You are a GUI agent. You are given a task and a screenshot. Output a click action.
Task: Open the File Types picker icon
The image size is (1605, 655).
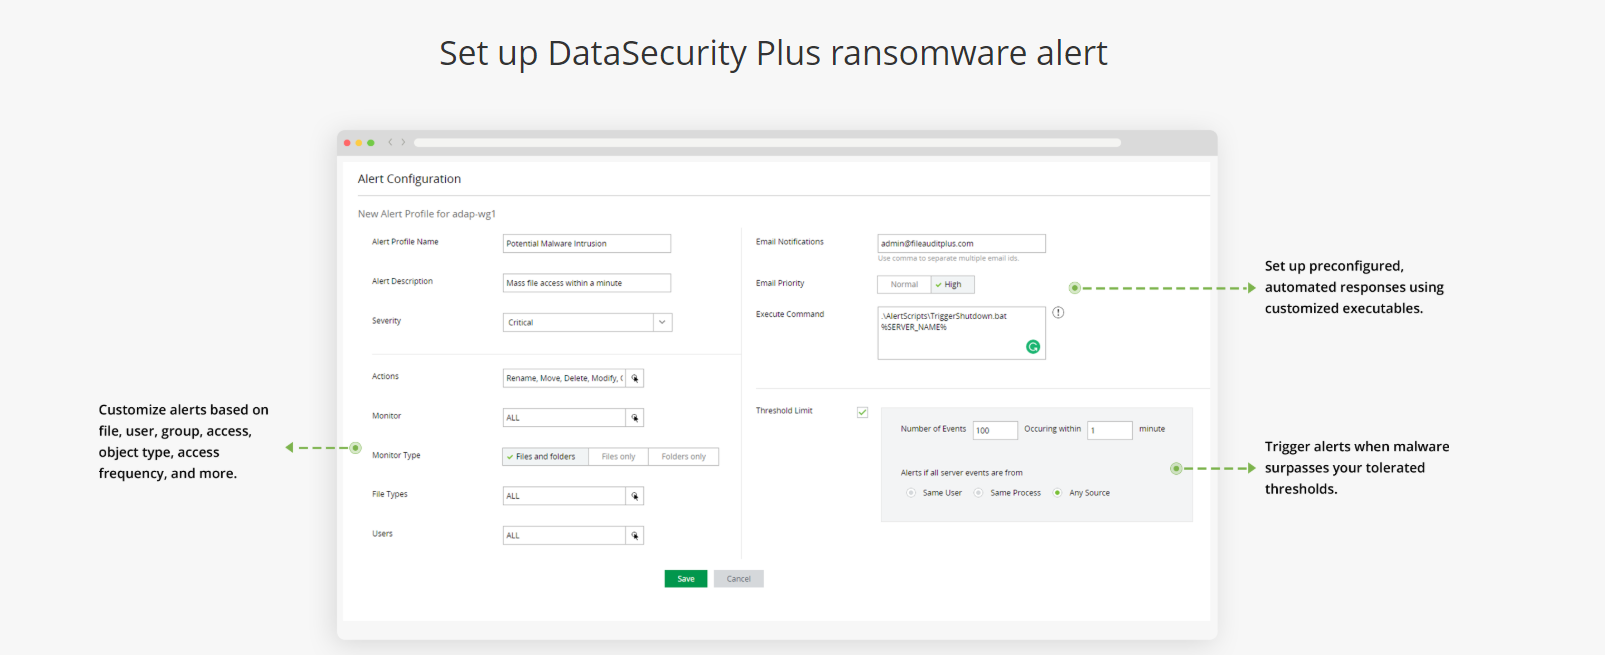coord(634,496)
